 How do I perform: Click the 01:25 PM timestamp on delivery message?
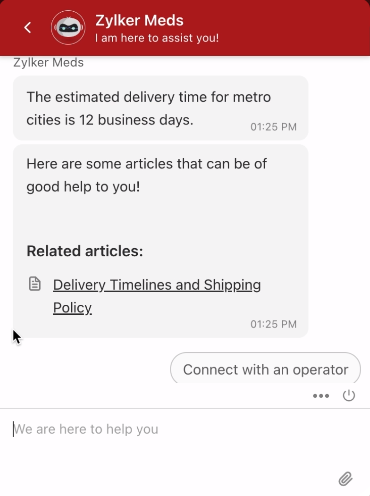[x=273, y=127]
